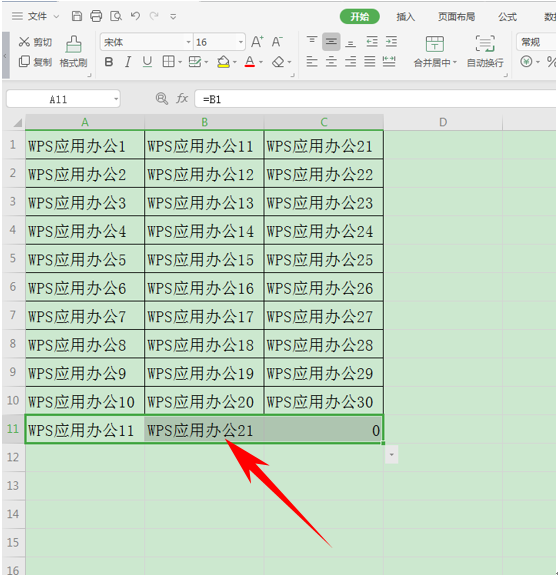
Task: Expand the fill color dropdown arrow
Action: point(234,62)
